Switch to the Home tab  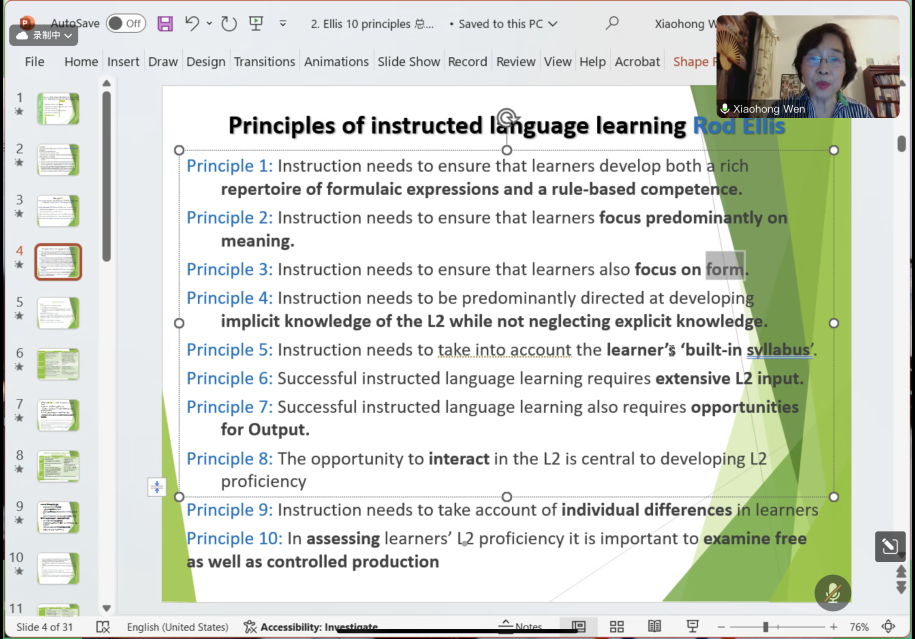81,61
